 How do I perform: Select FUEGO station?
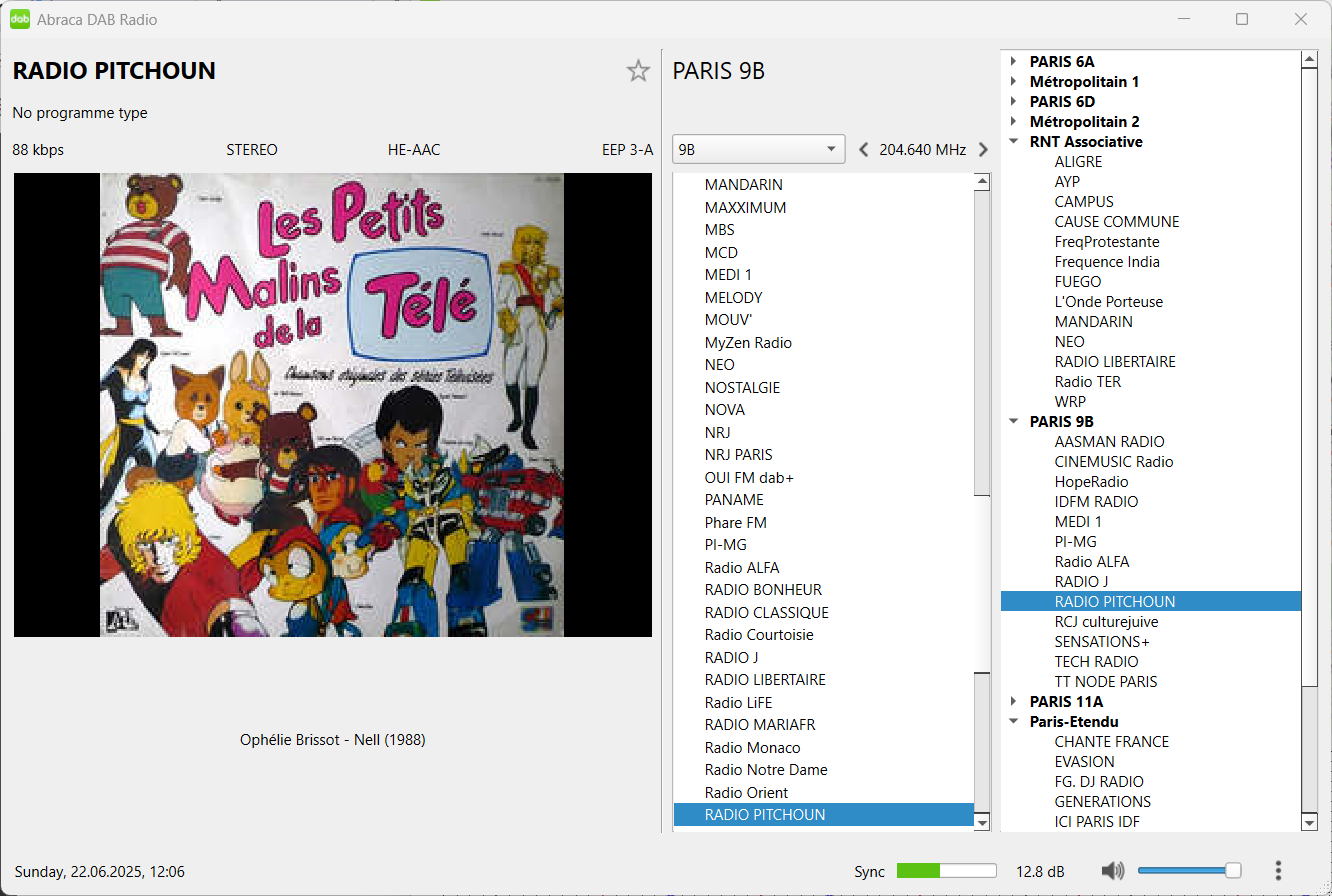pyautogui.click(x=1076, y=282)
